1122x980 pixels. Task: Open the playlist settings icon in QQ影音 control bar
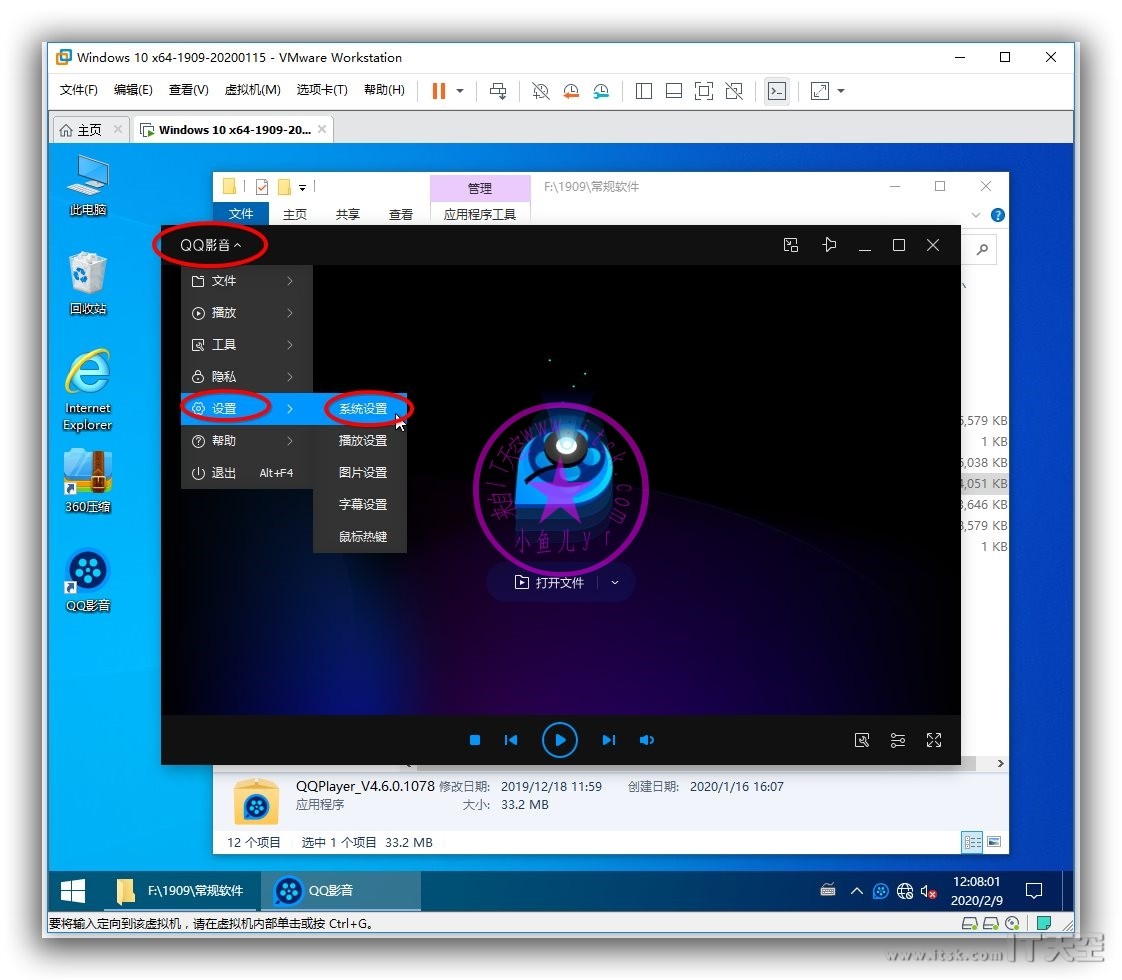[898, 740]
